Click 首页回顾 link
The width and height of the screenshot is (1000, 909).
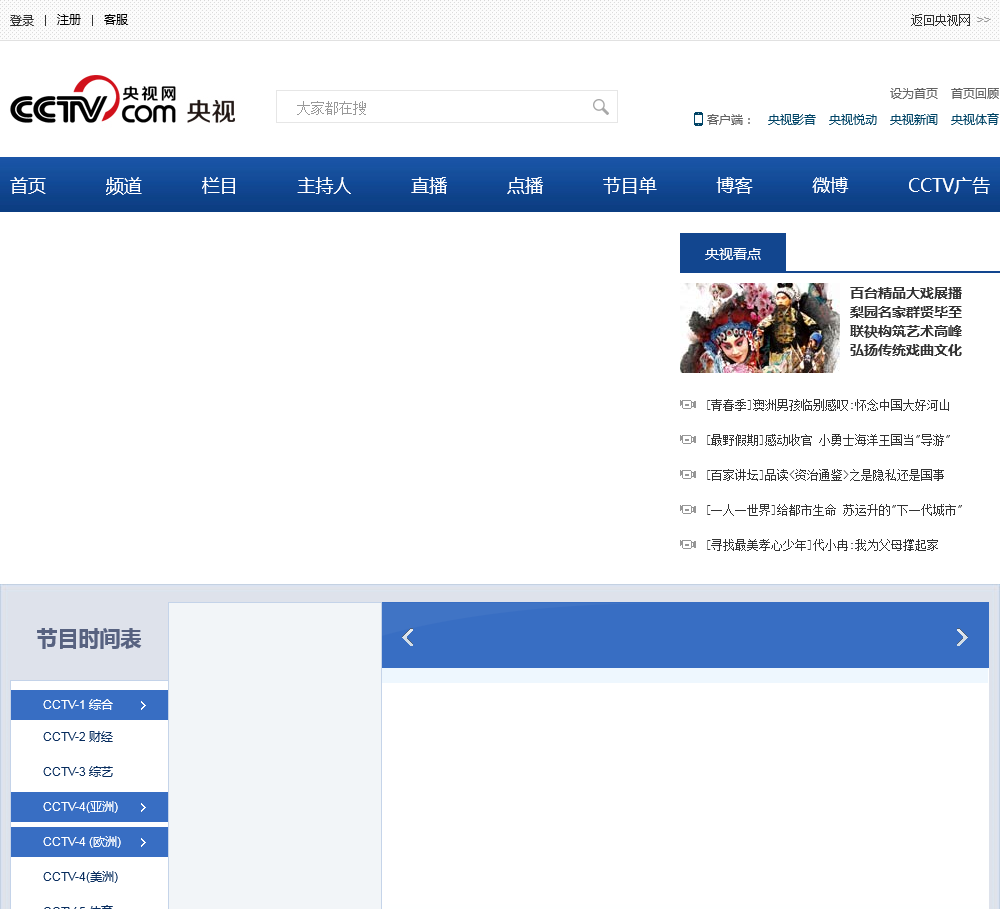tap(975, 94)
